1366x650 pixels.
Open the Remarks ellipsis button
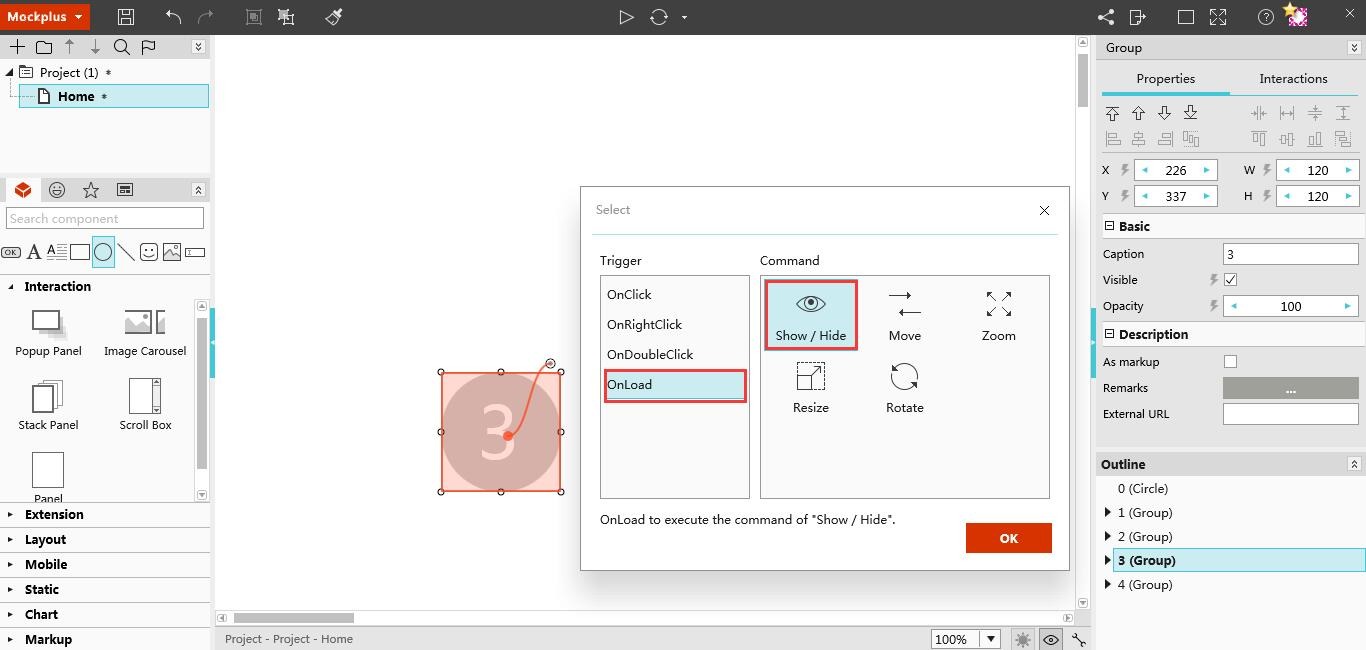click(x=1290, y=388)
